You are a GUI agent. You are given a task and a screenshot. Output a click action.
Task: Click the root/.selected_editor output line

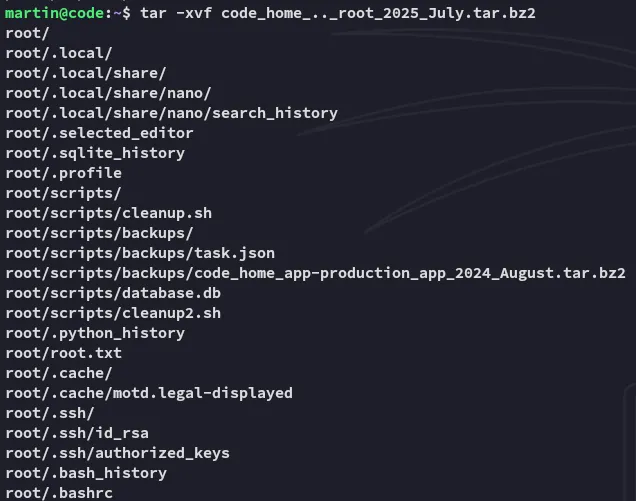coord(99,133)
